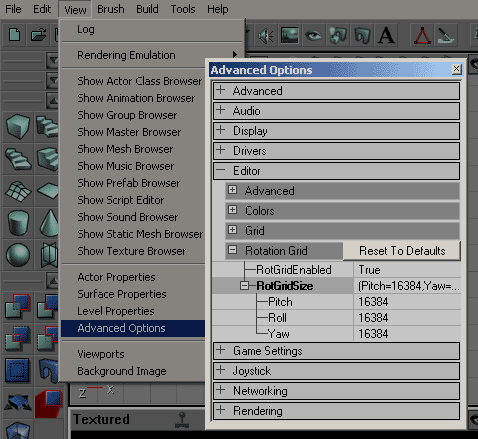Toggle RotGridEnabled True value
The width and height of the screenshot is (478, 439).
(407, 270)
